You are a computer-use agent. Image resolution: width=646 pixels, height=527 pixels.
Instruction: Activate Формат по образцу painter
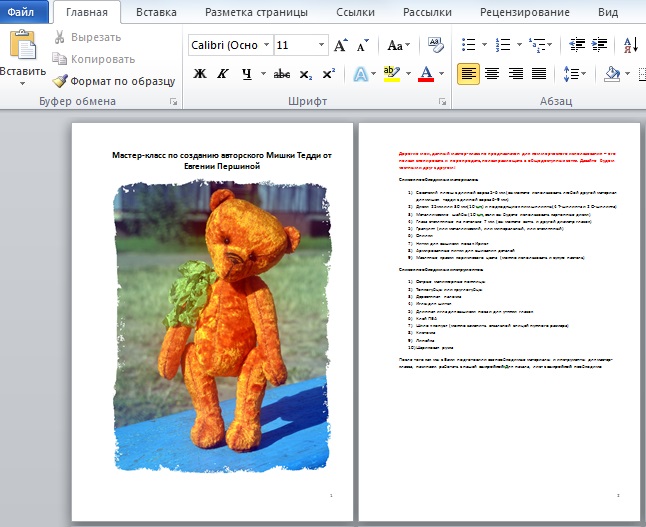(x=114, y=81)
